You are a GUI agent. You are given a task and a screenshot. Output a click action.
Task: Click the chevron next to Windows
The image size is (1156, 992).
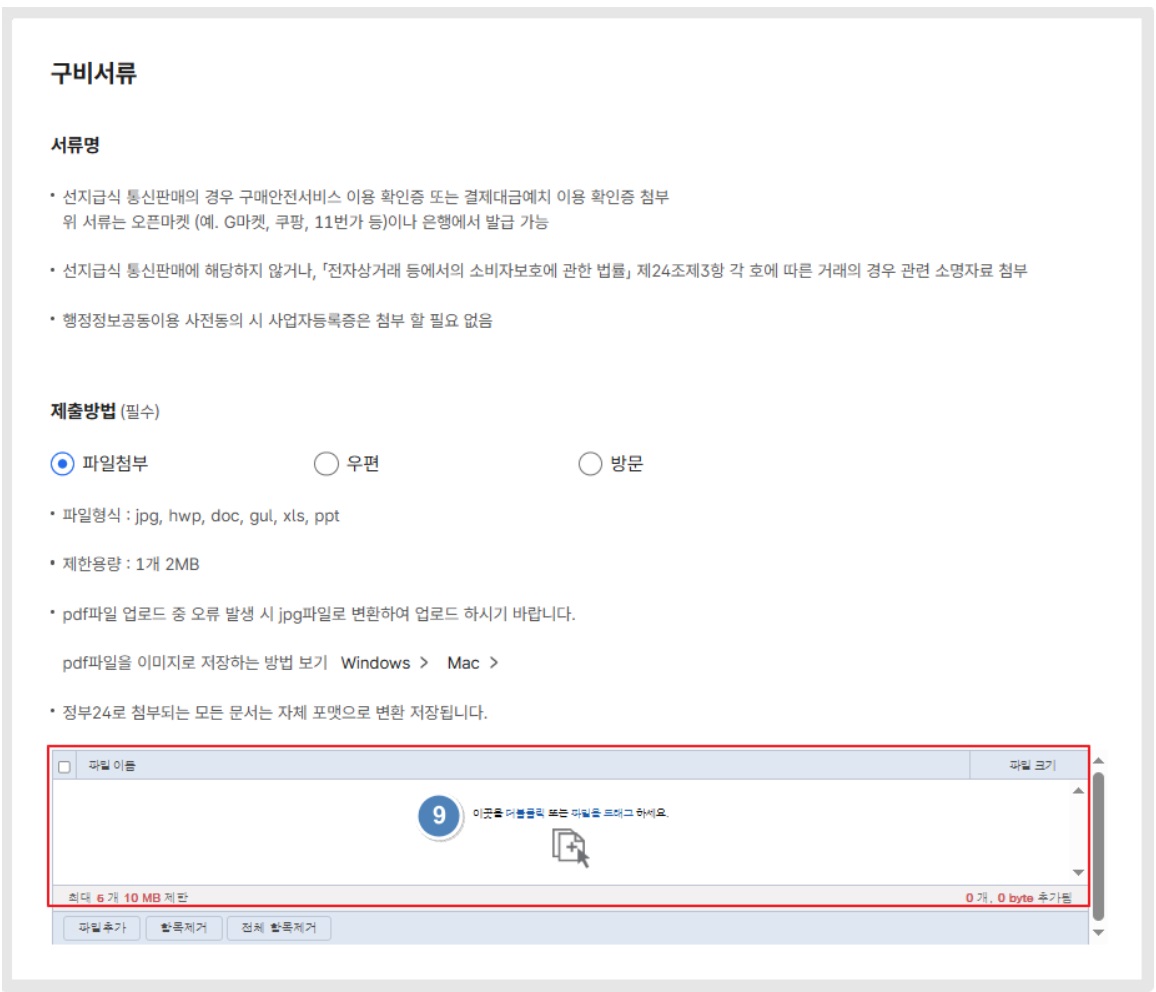pos(424,663)
